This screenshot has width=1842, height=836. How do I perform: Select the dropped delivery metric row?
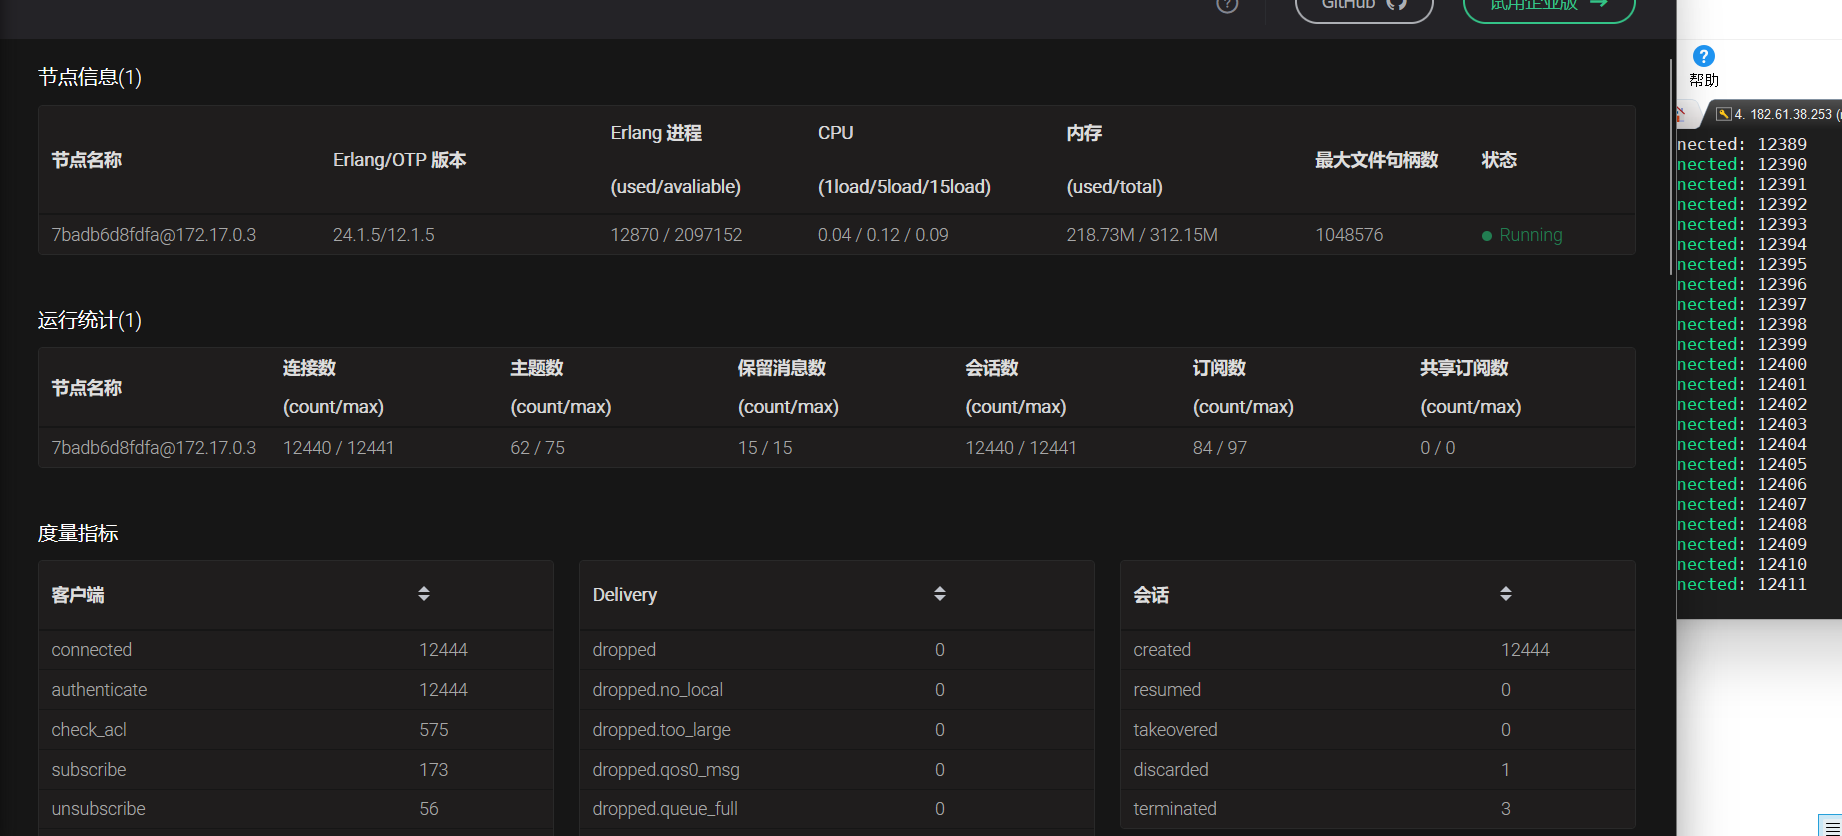click(837, 650)
